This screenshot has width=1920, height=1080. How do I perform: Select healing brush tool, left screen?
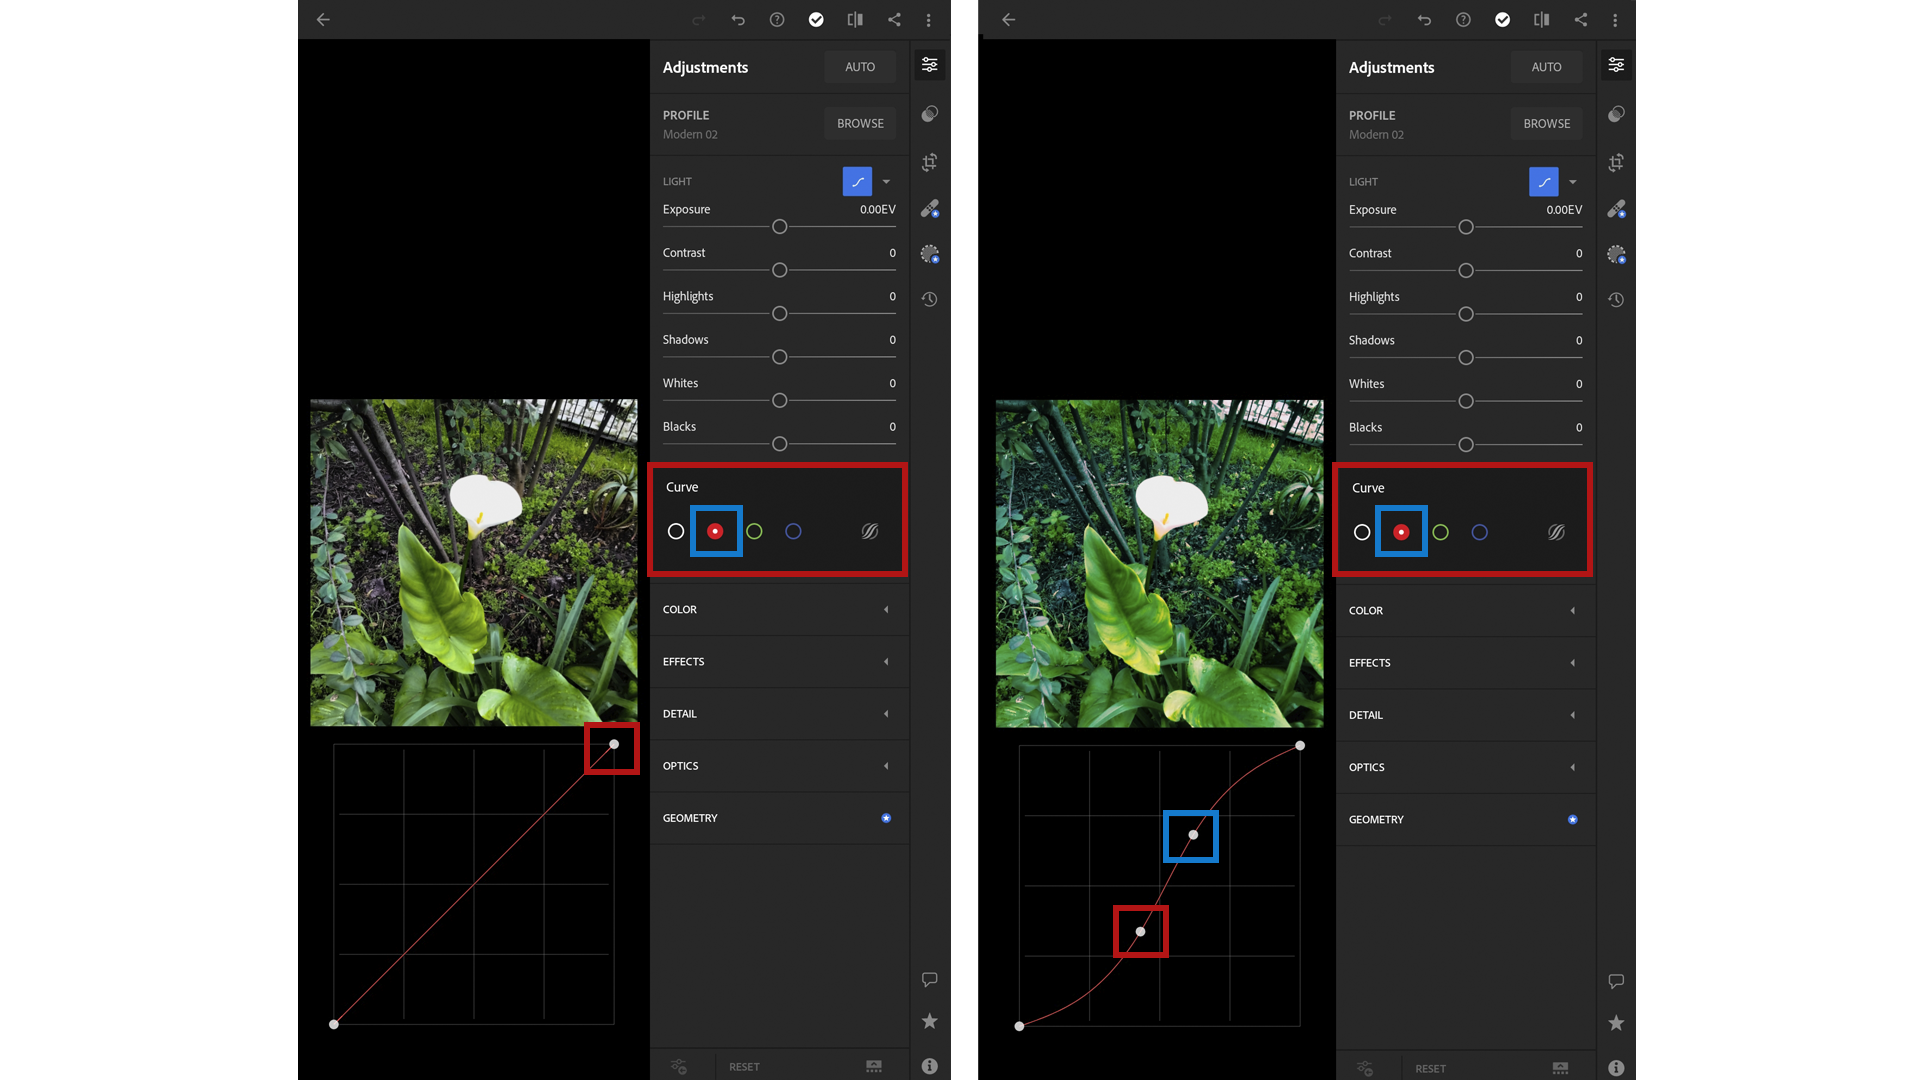930,209
